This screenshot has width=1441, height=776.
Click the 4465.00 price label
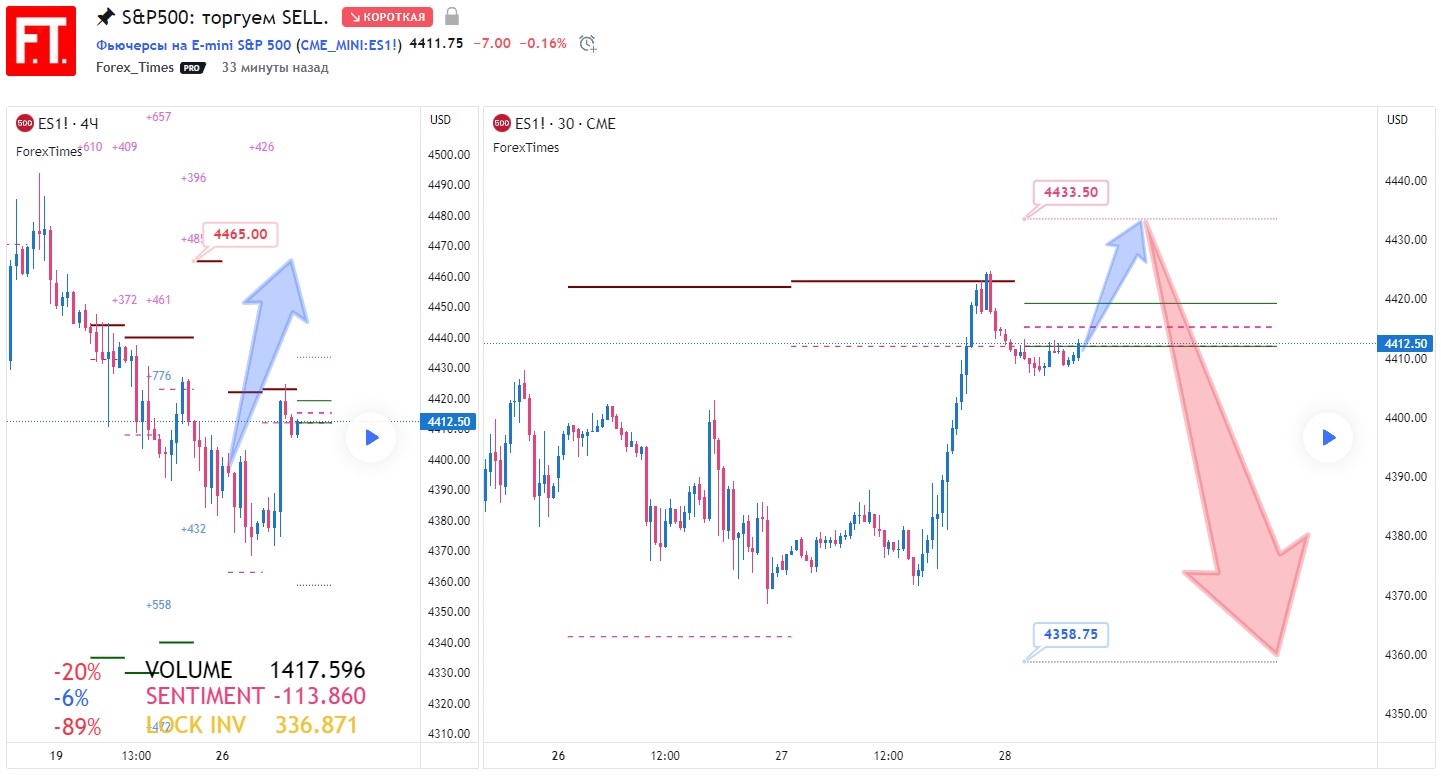pos(241,235)
